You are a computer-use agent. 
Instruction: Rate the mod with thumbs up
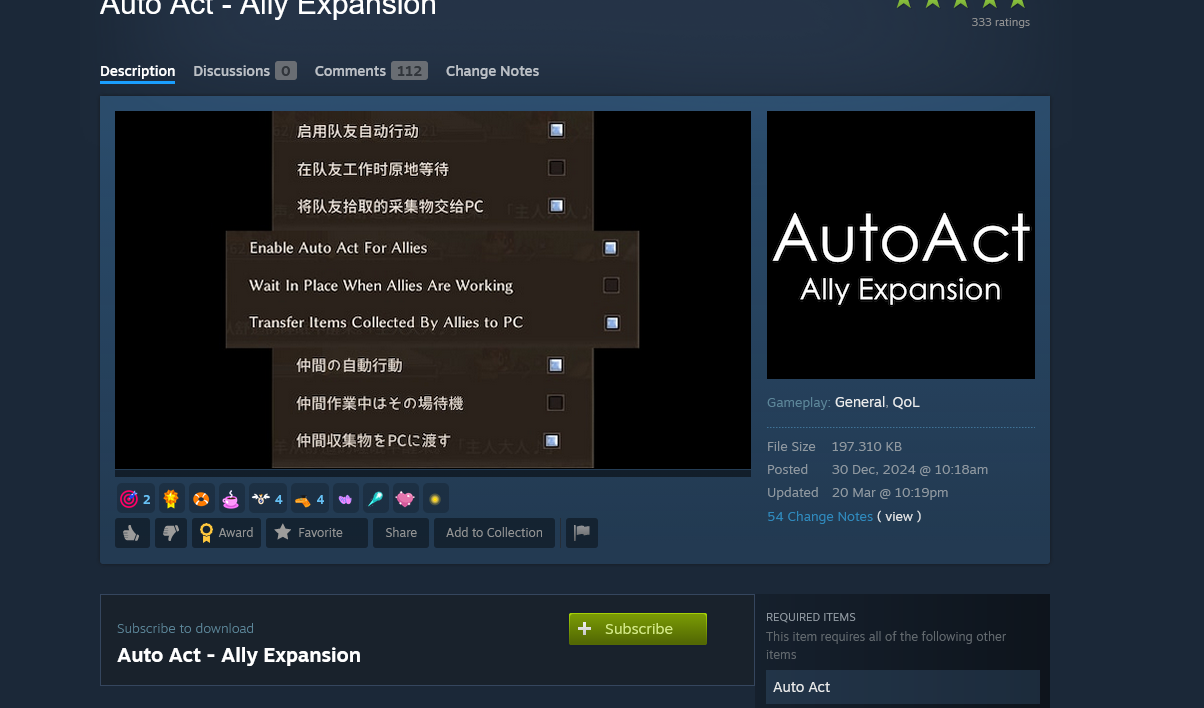[x=132, y=533]
